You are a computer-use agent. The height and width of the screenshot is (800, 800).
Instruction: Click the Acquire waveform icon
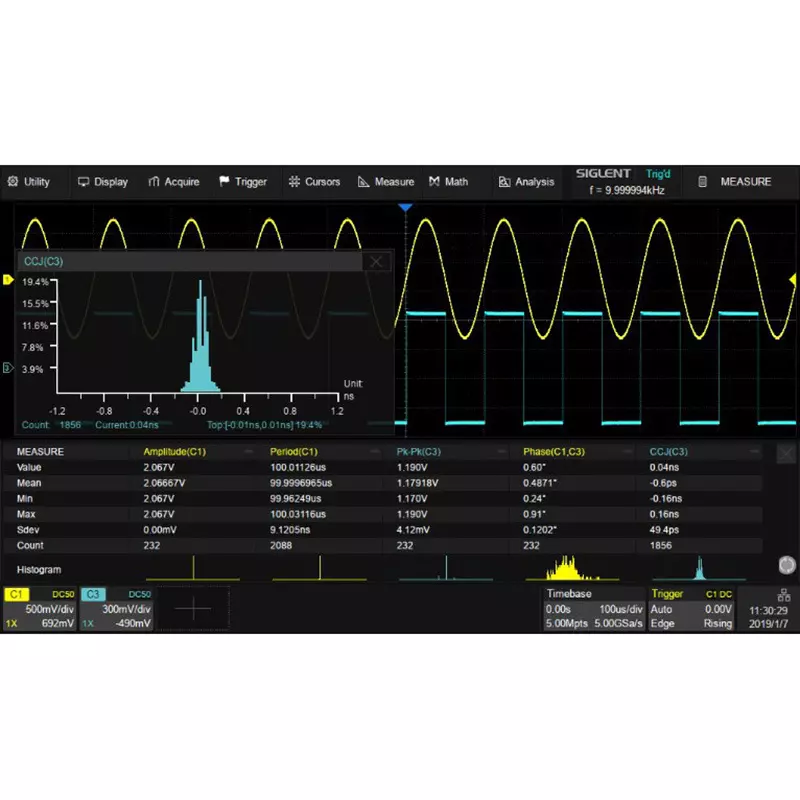point(154,182)
